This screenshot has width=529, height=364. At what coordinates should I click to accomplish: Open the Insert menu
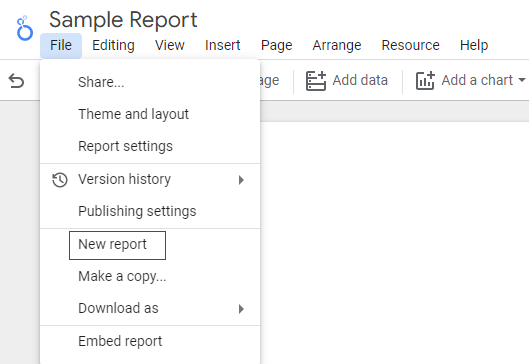[x=223, y=46]
